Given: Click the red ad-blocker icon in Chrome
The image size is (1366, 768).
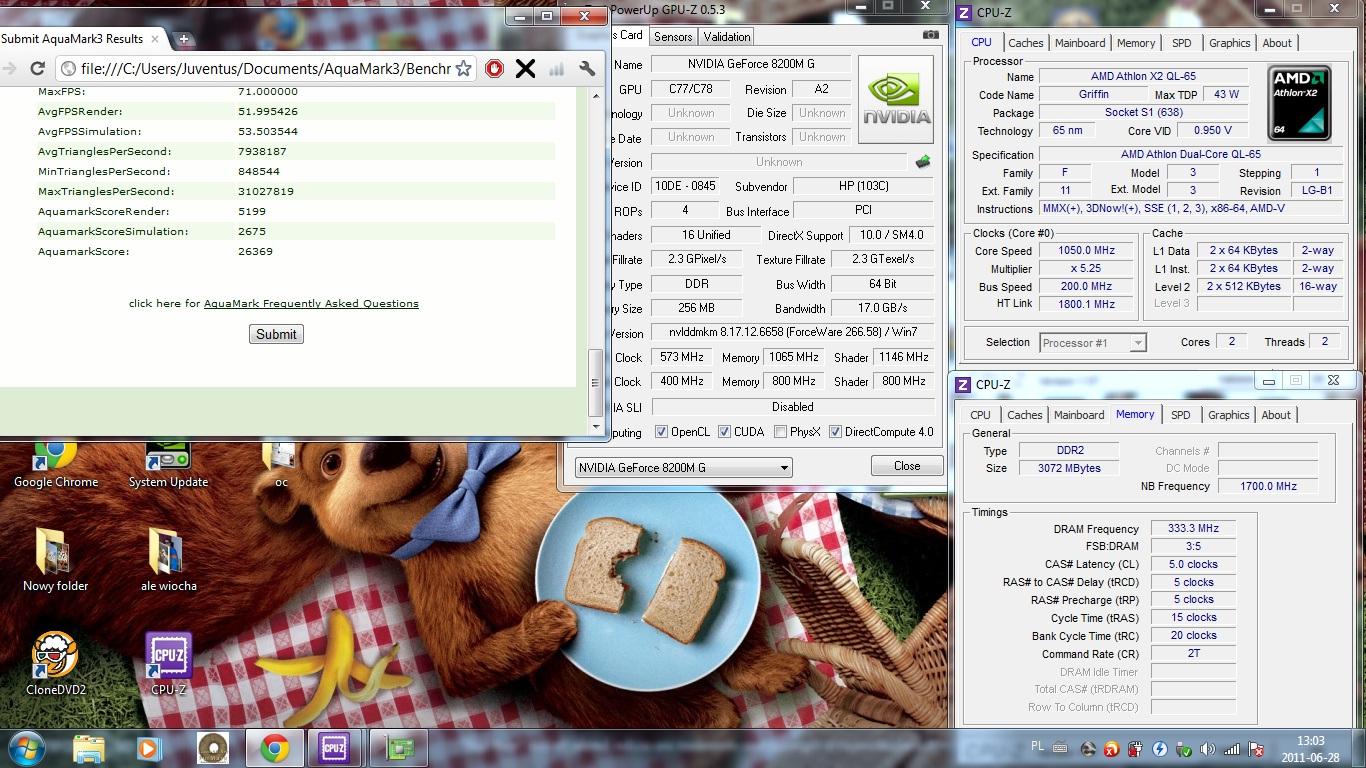Looking at the screenshot, I should 494,68.
